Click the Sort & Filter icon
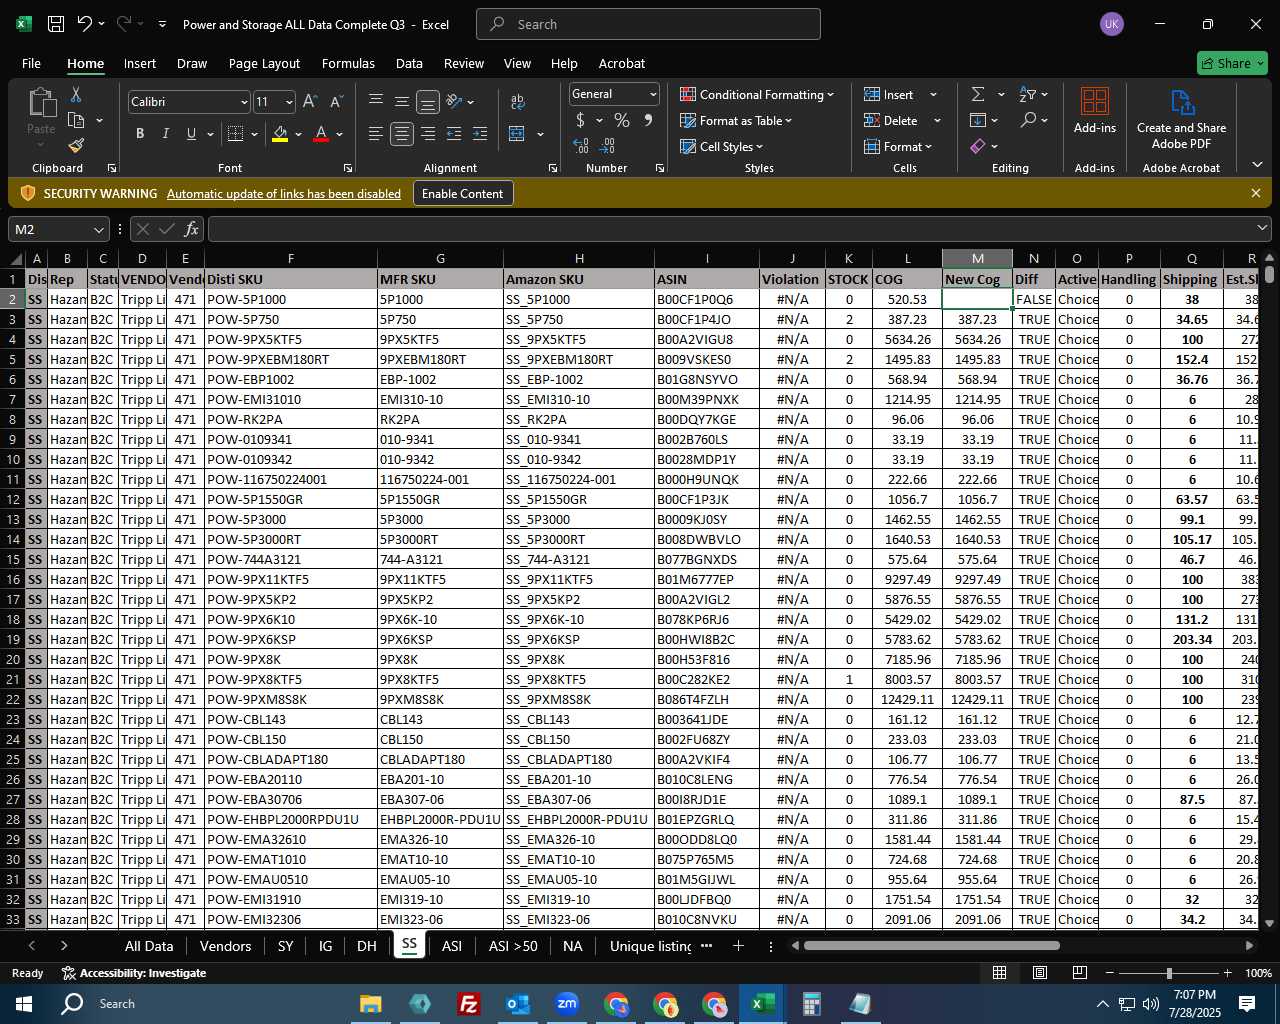 [x=1028, y=94]
